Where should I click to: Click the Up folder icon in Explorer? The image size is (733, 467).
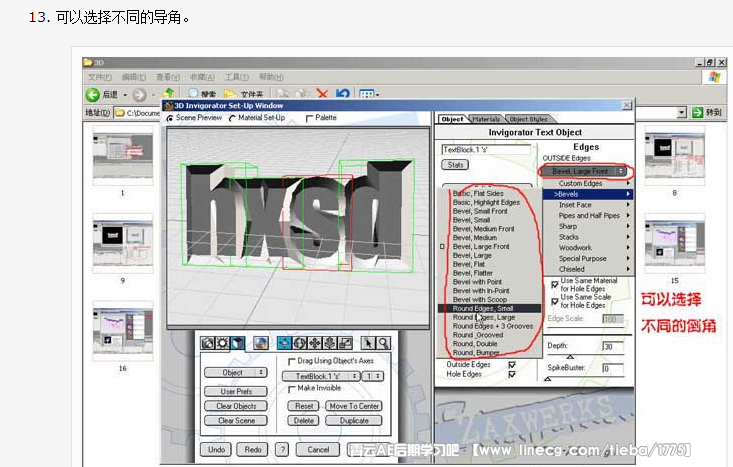(169, 93)
